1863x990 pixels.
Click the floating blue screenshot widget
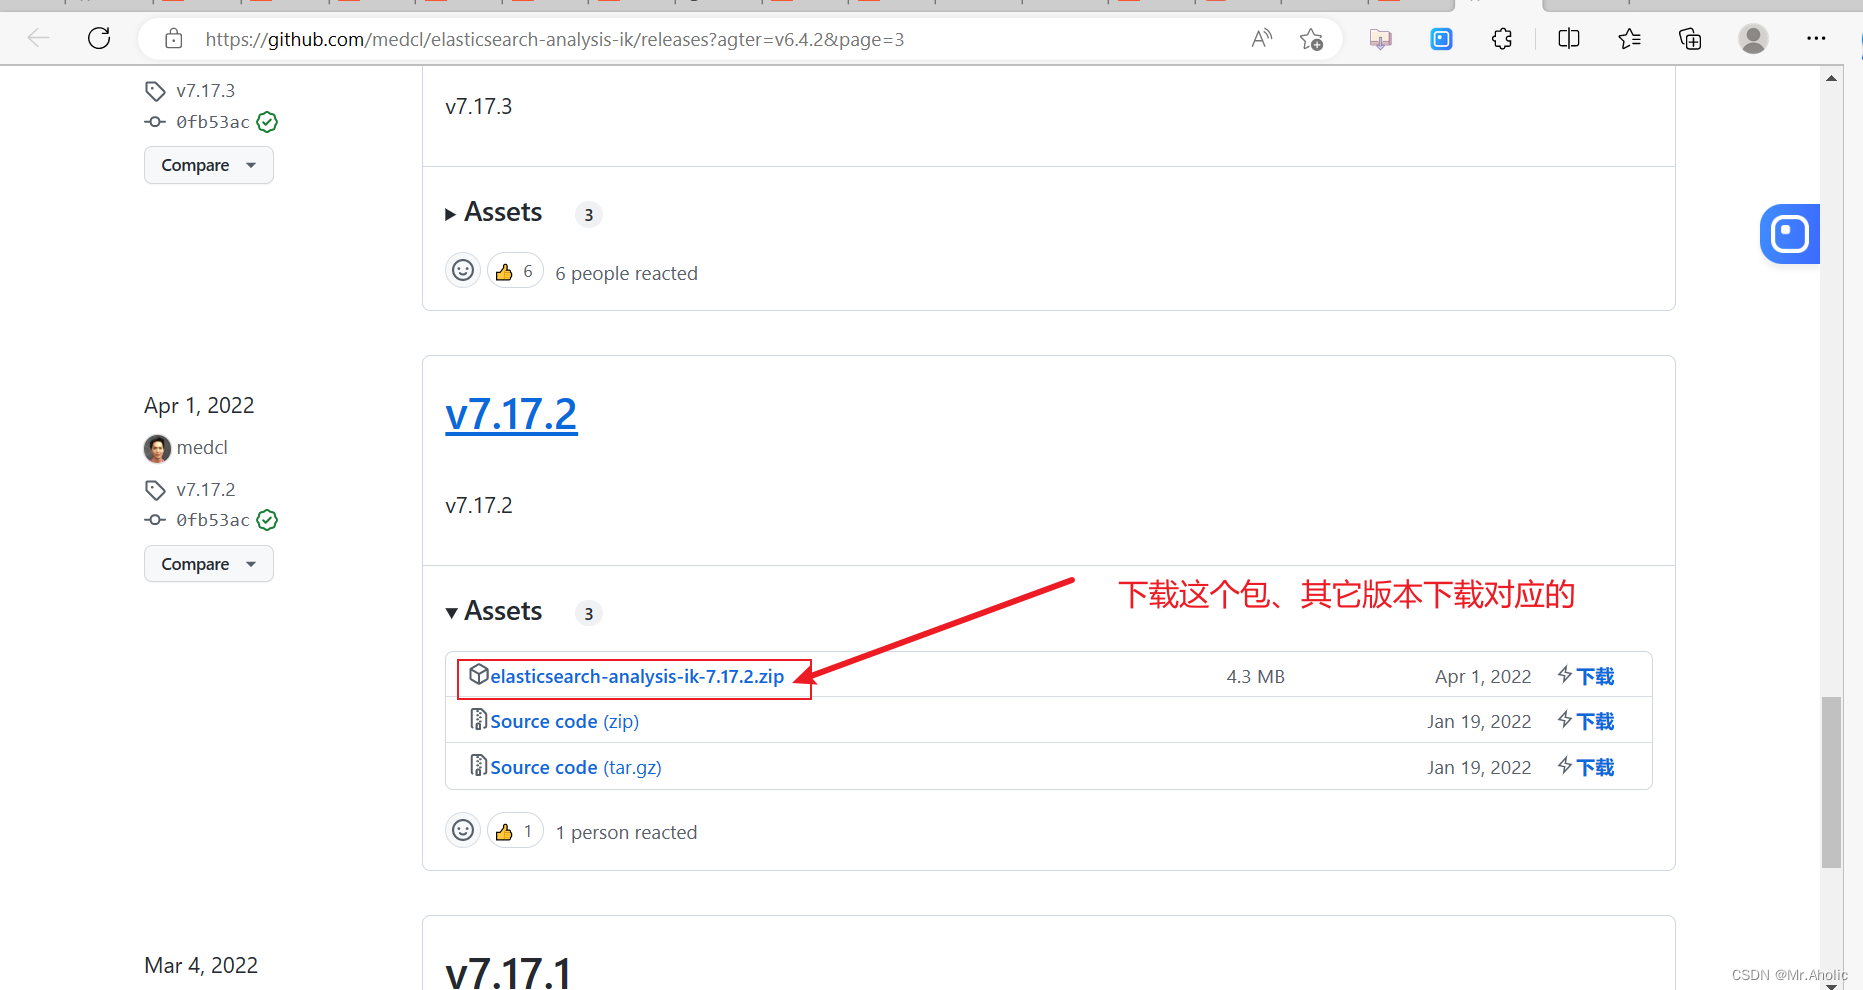(1790, 234)
